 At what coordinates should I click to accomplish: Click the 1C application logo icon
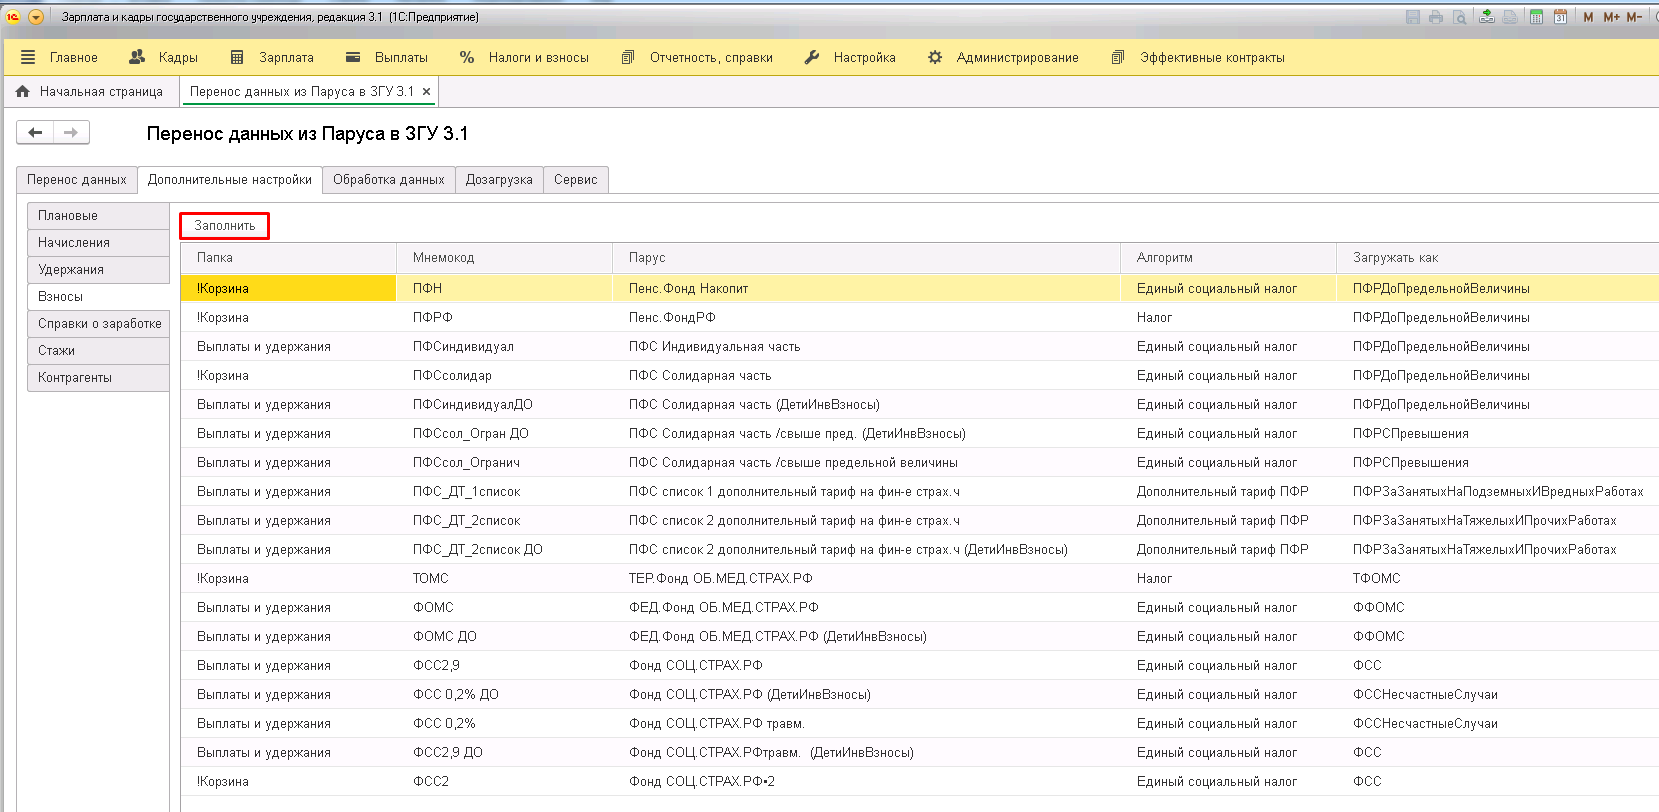point(13,17)
